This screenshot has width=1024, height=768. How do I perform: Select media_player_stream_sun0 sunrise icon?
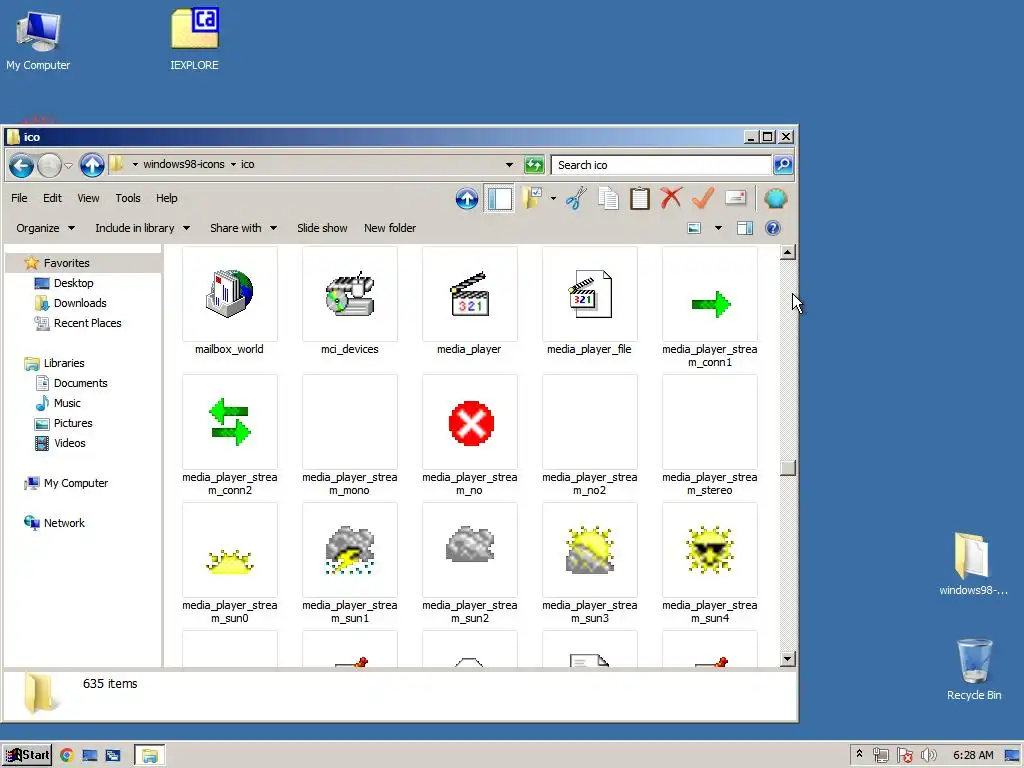pyautogui.click(x=230, y=563)
